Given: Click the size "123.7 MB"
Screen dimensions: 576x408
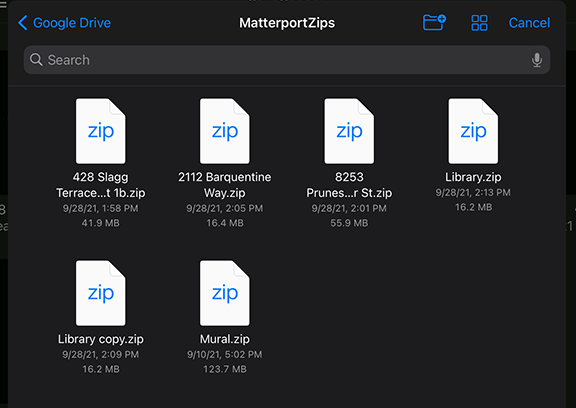Looking at the screenshot, I should (x=225, y=369).
